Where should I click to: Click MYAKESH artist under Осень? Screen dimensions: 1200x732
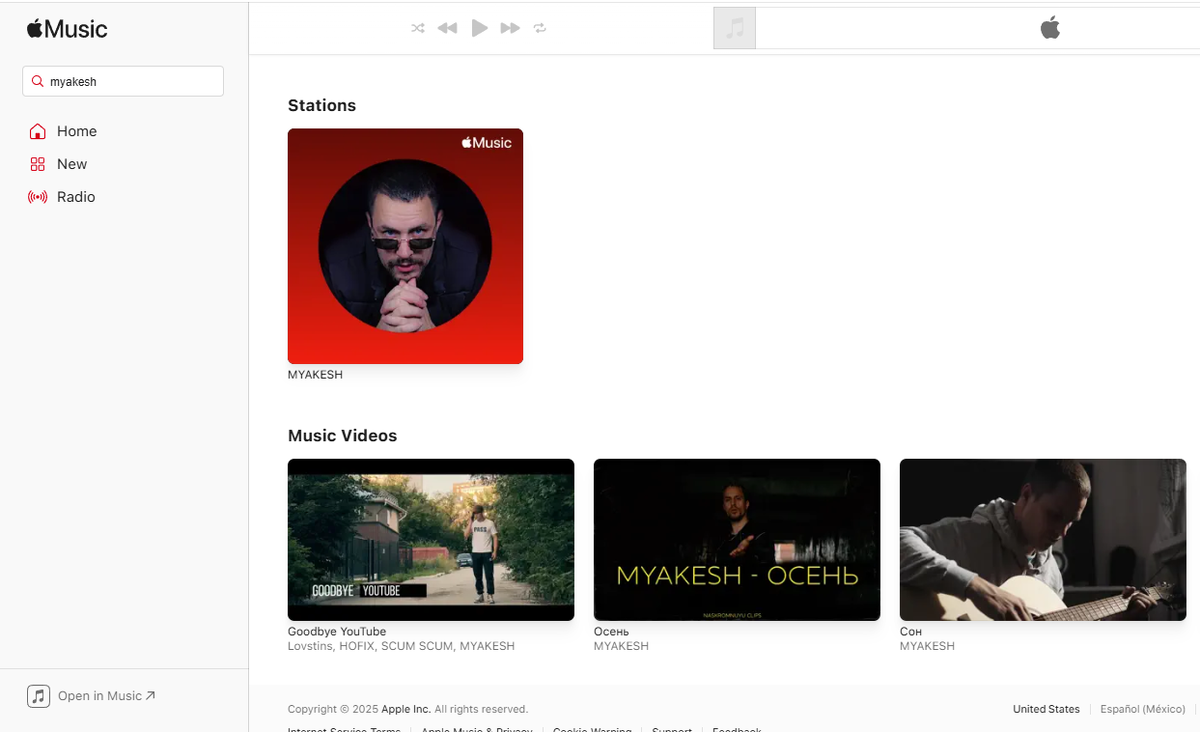621,646
